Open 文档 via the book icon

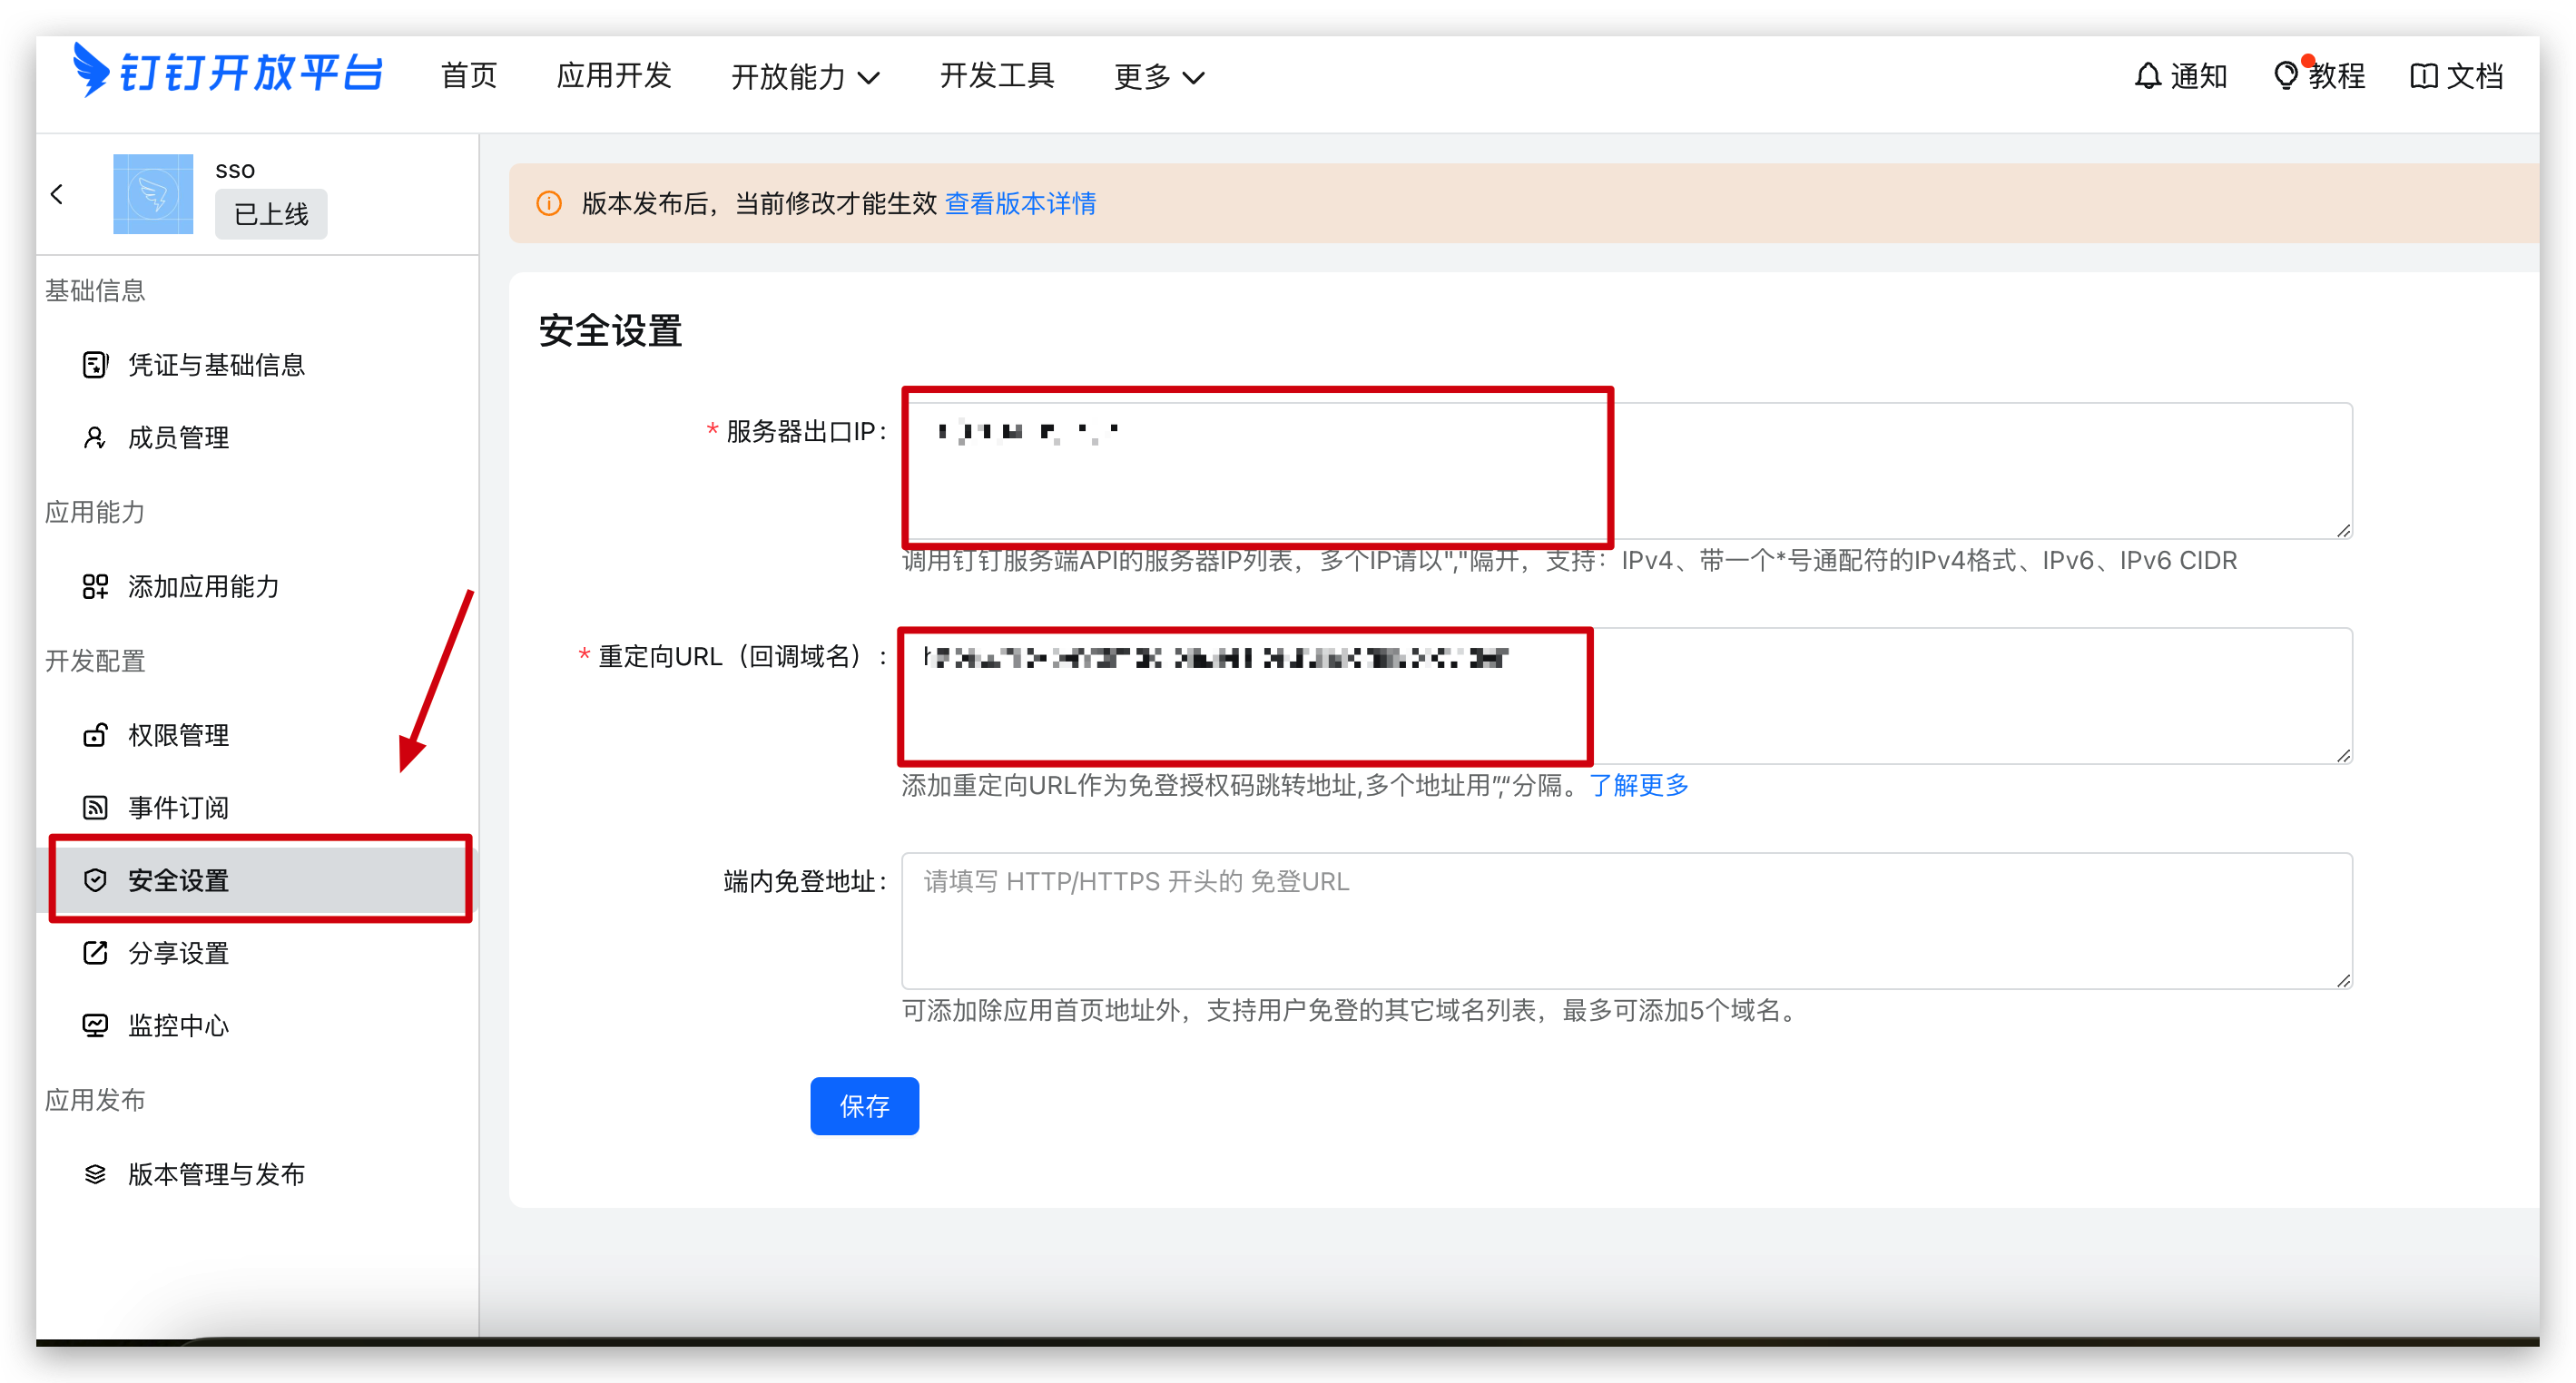[x=2423, y=76]
